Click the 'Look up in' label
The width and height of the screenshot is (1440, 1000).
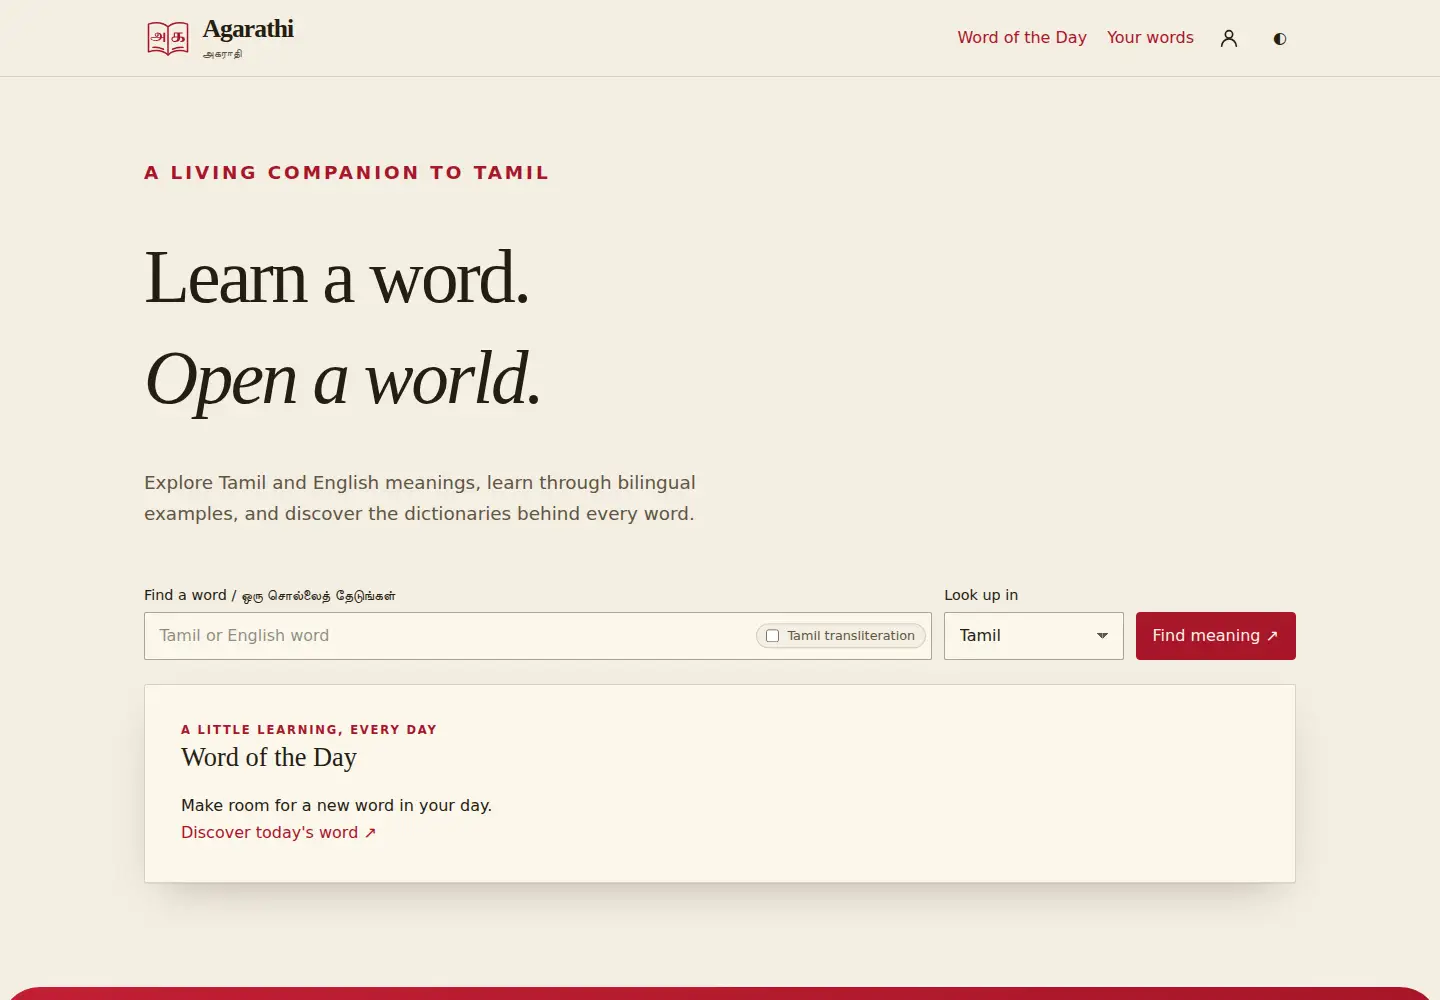[x=981, y=595]
